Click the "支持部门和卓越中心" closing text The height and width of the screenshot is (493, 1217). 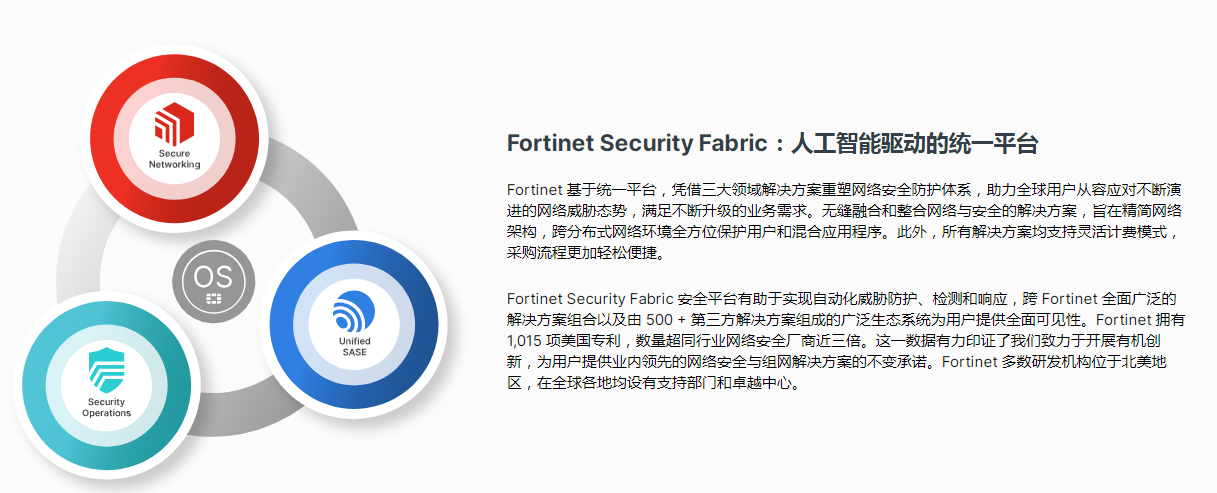717,382
